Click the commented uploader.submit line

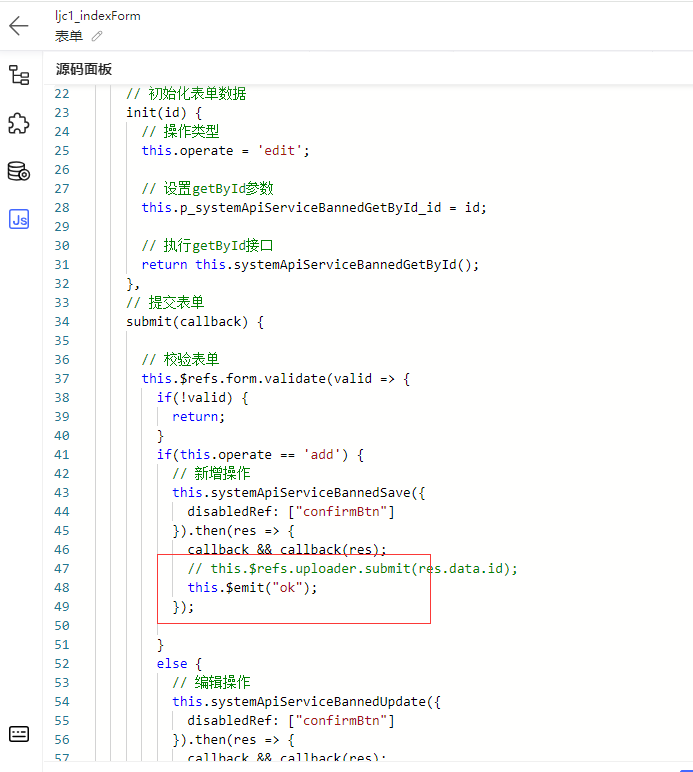(352, 569)
